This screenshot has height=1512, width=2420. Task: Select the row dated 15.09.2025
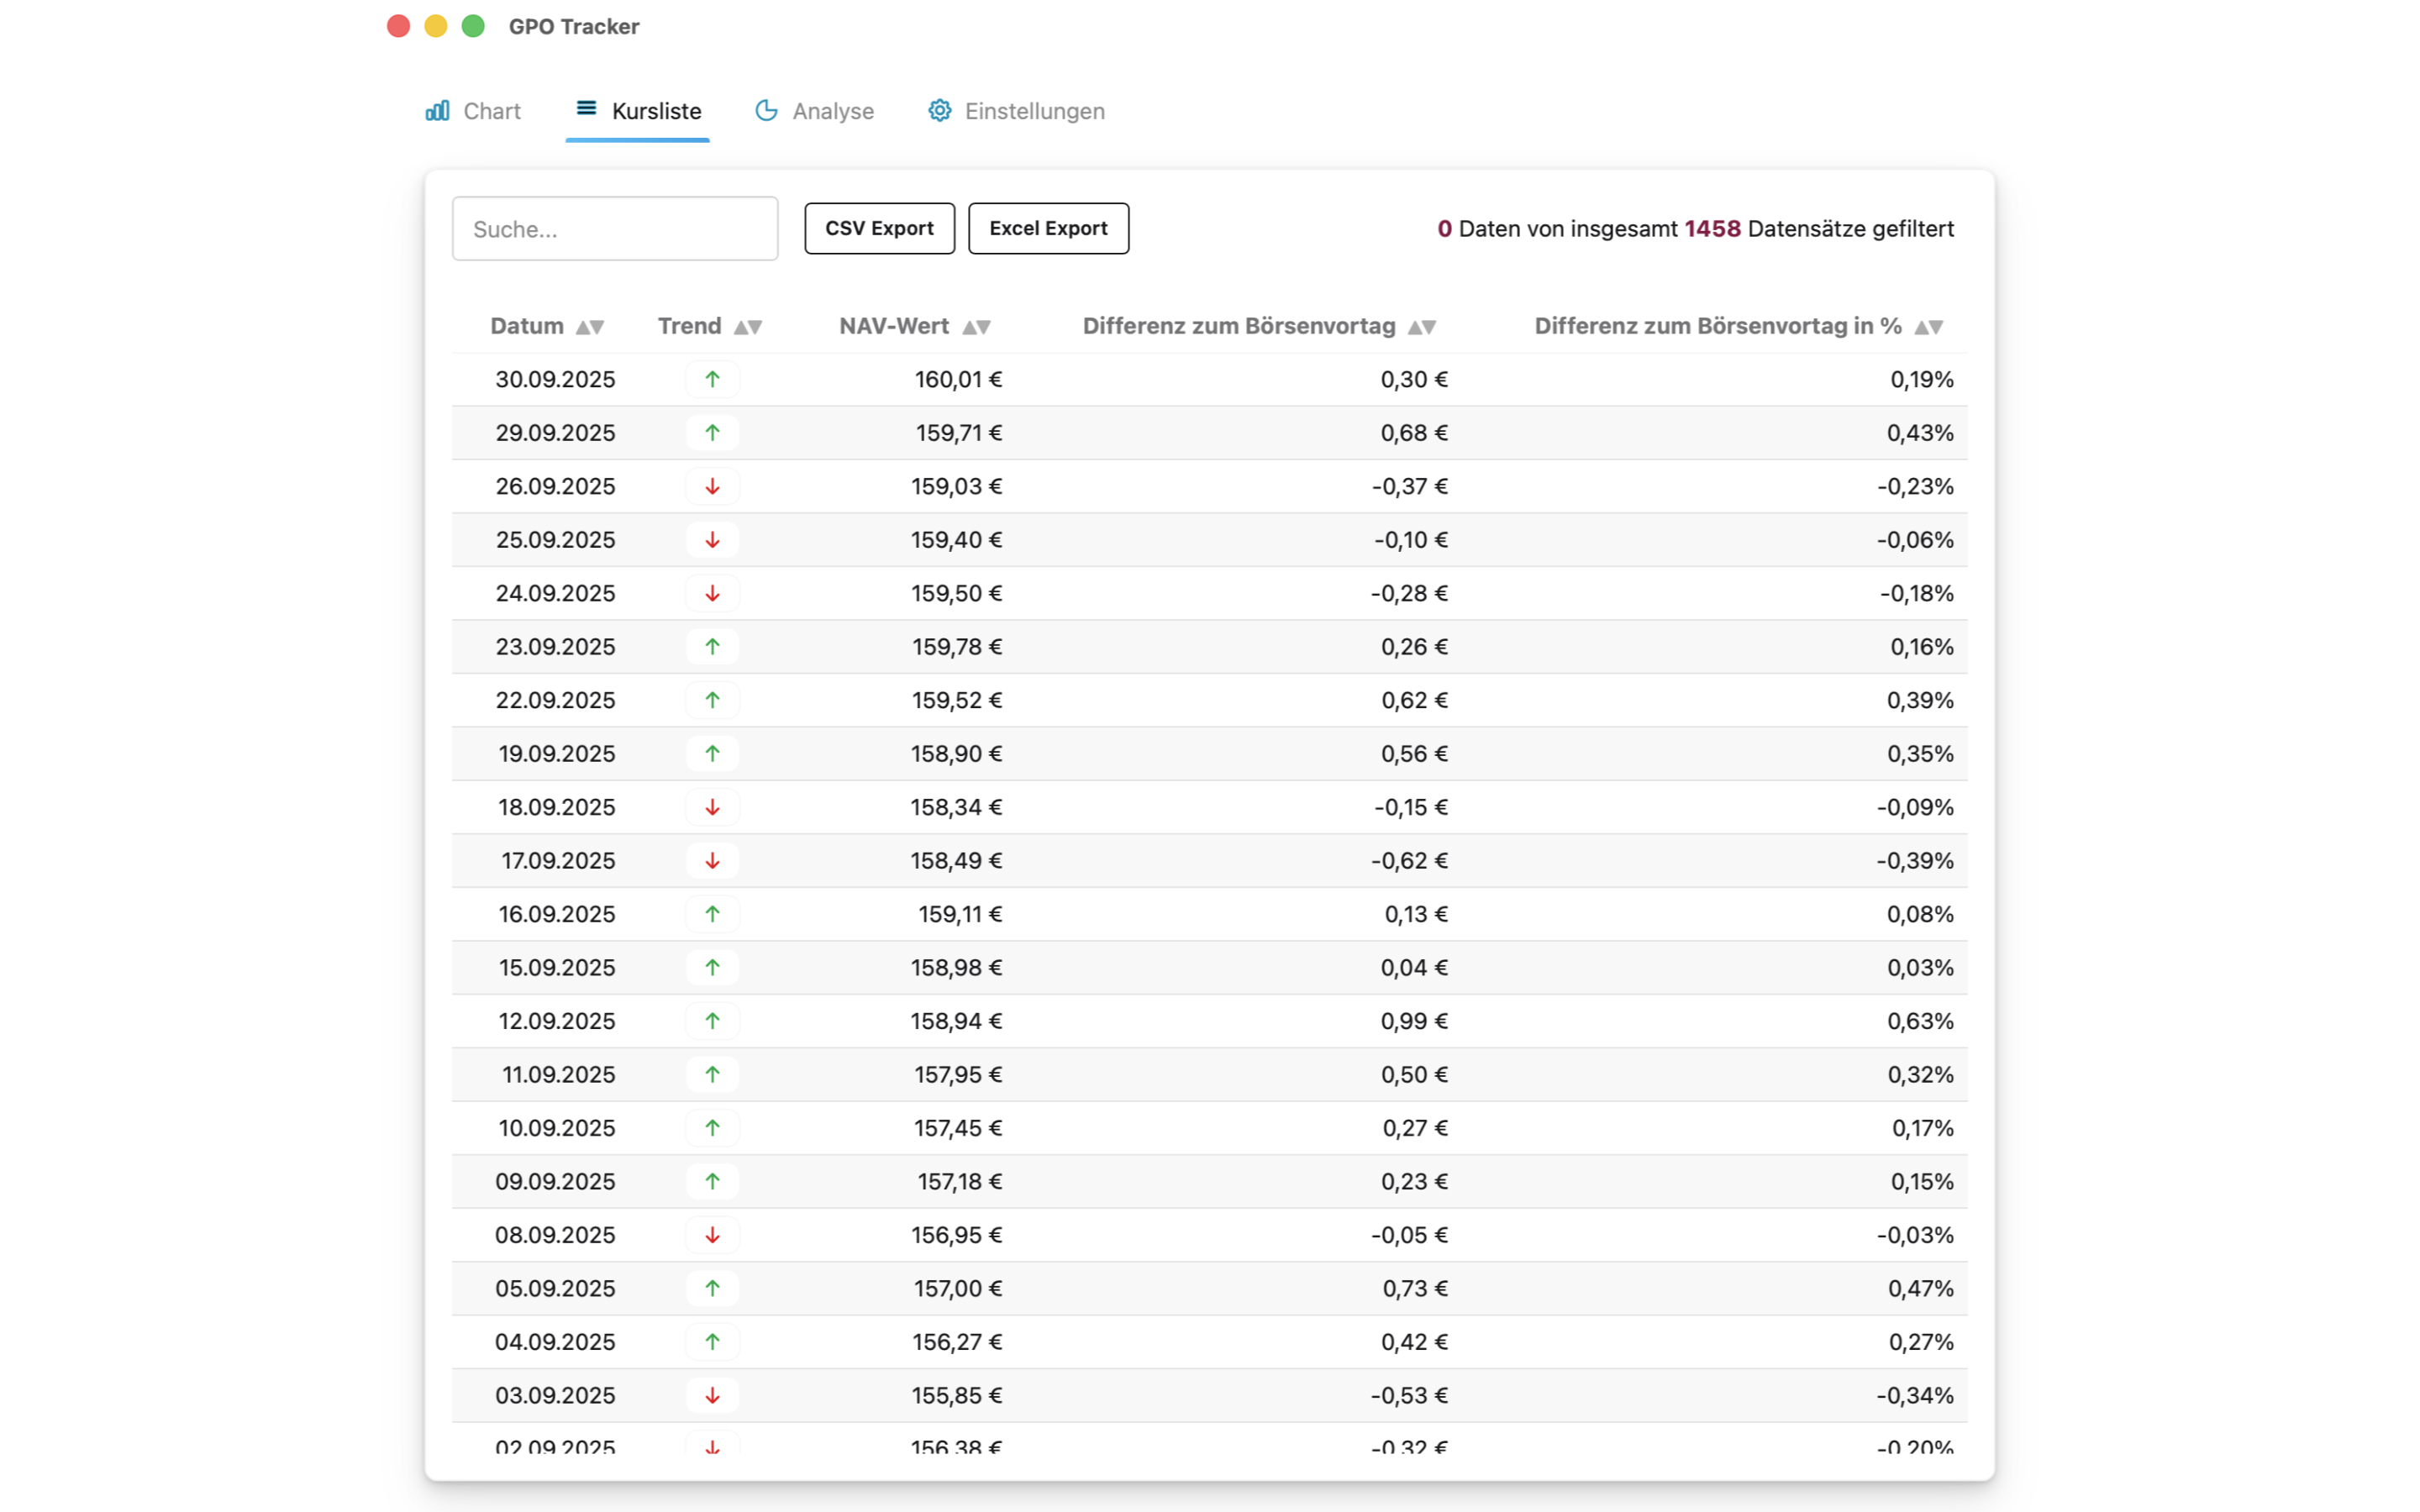click(1200, 967)
